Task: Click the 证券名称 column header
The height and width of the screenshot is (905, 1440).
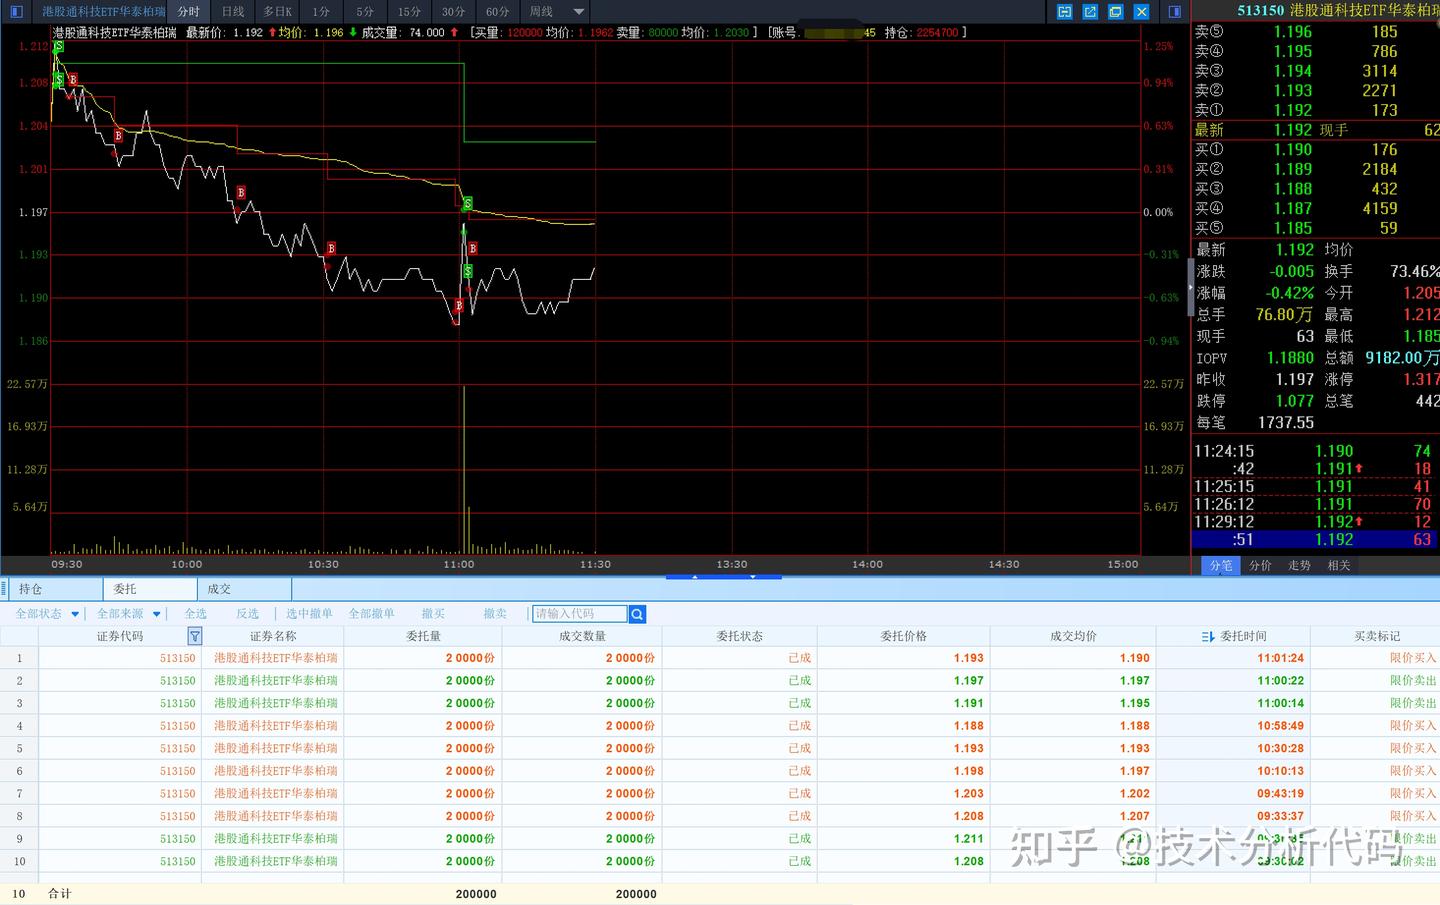Action: click(273, 636)
